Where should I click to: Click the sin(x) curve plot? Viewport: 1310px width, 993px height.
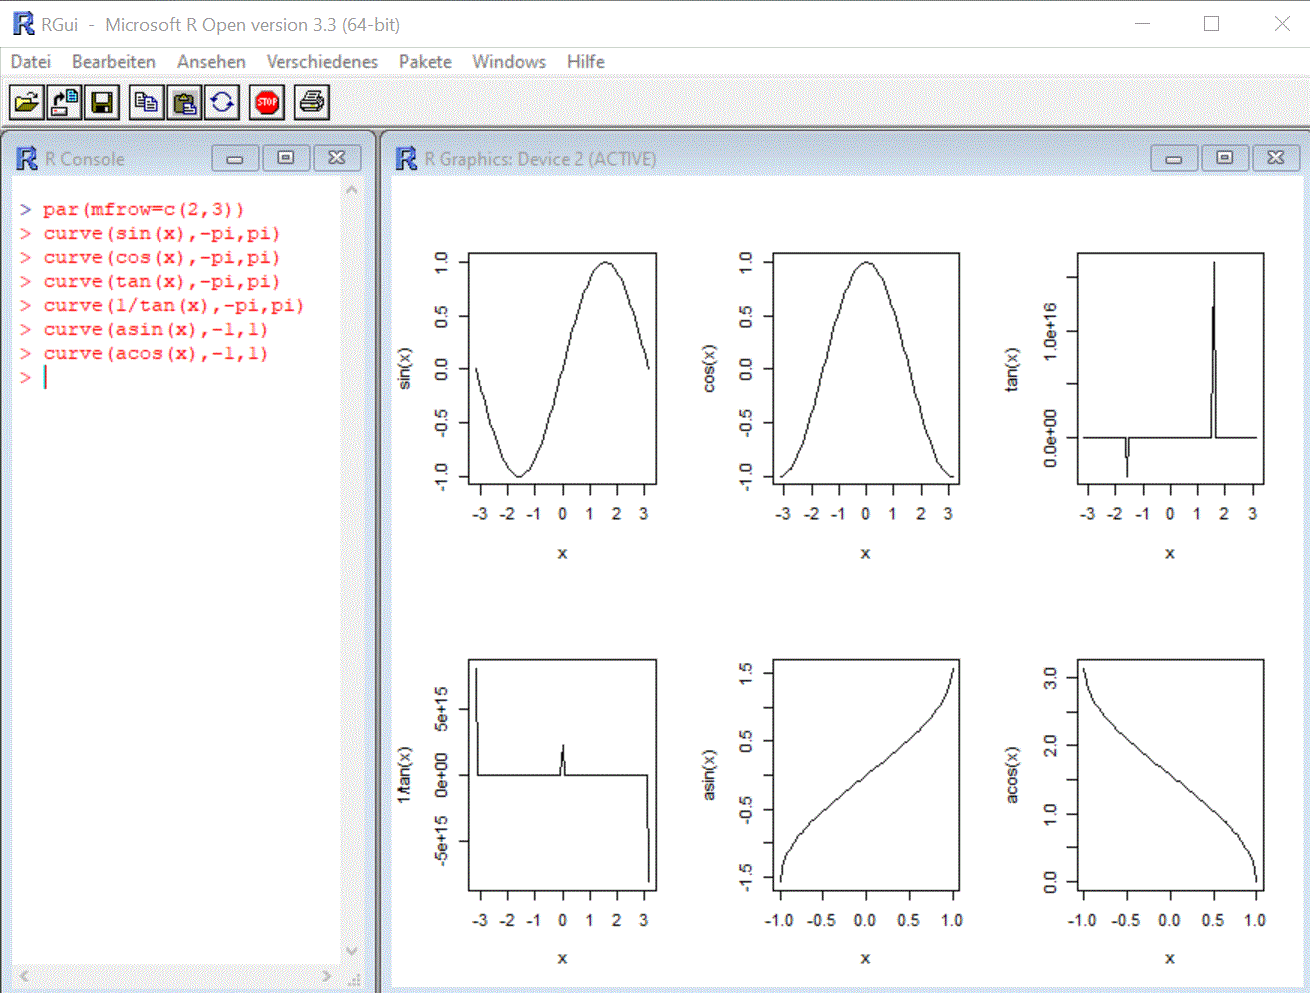[x=560, y=368]
